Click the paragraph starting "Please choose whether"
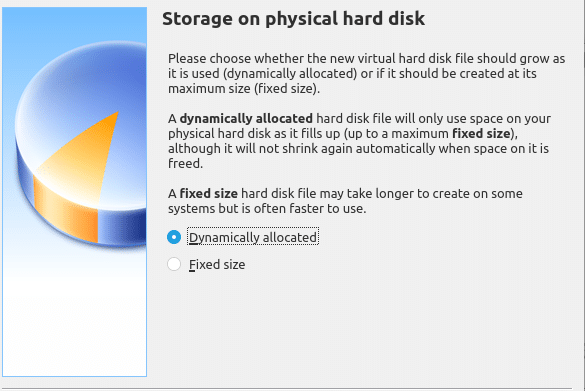Viewport: 585px width, 391px height. pyautogui.click(x=366, y=73)
